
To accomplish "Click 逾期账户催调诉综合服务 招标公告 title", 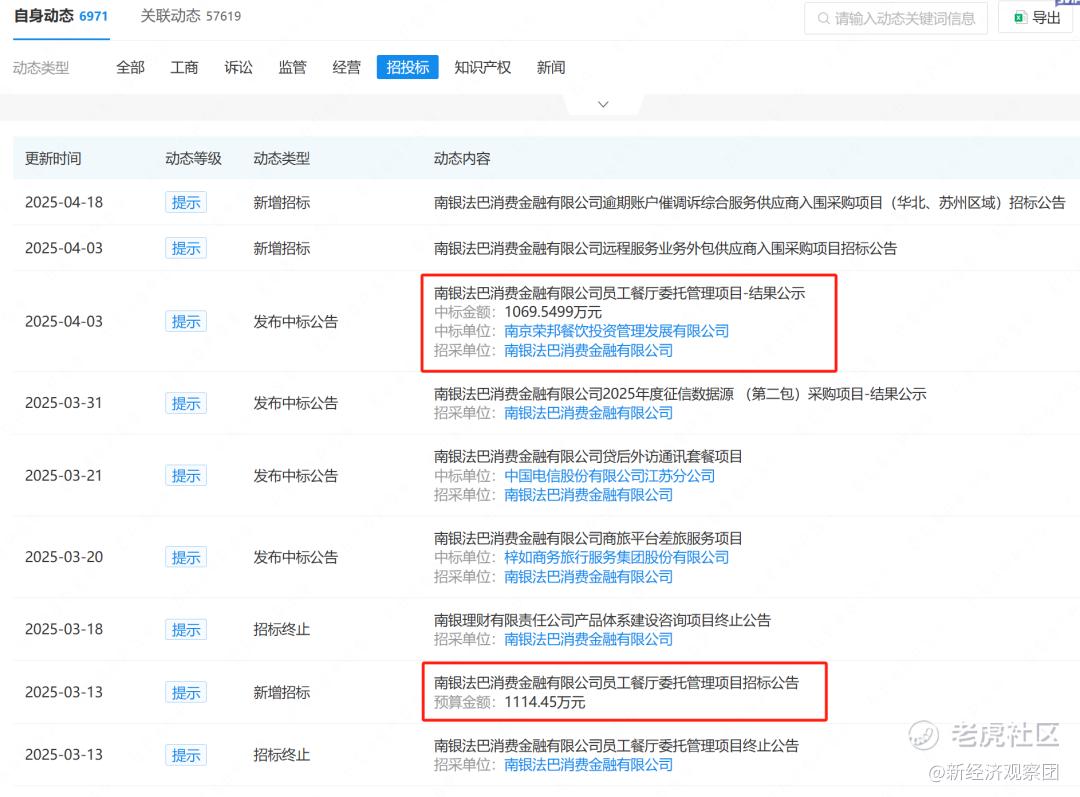I will (749, 203).
